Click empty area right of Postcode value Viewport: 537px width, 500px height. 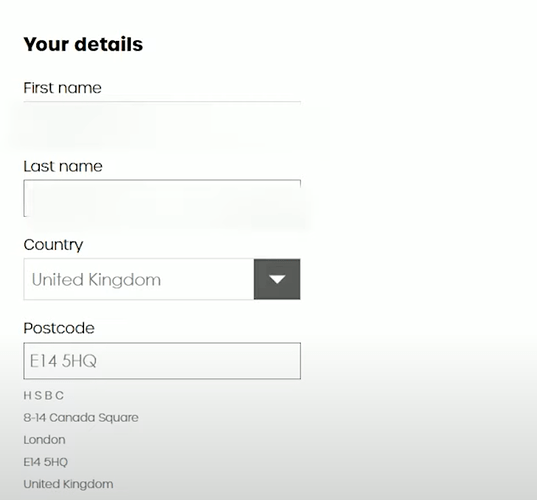point(199,361)
